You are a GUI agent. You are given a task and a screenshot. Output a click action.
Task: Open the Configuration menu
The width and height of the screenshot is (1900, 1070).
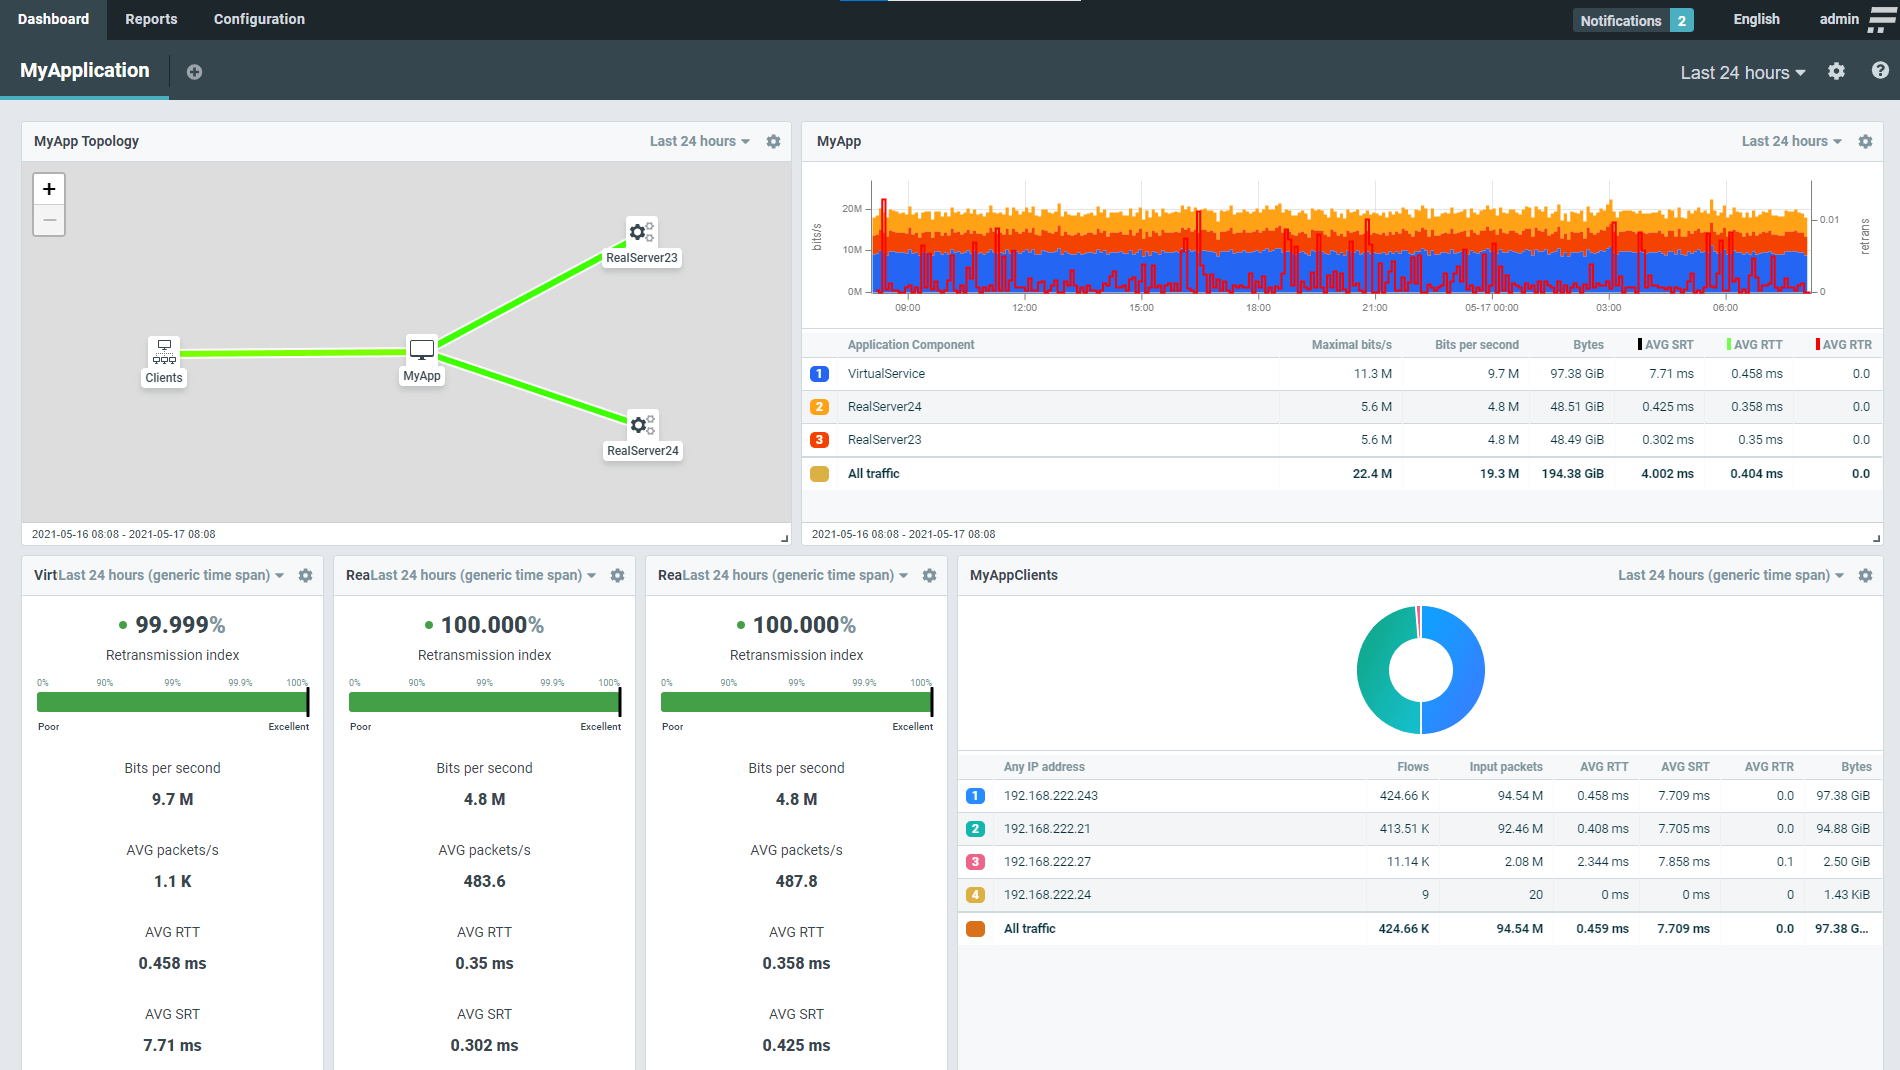(x=259, y=19)
